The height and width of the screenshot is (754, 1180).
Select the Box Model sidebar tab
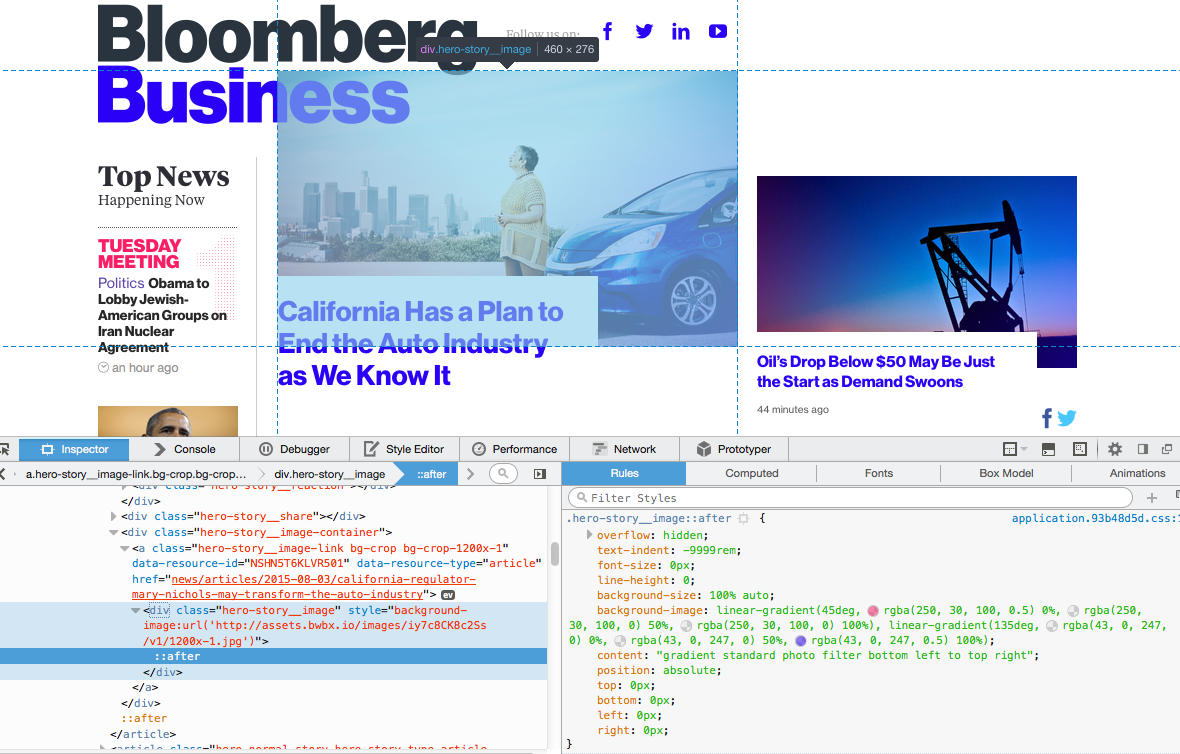(x=1006, y=473)
